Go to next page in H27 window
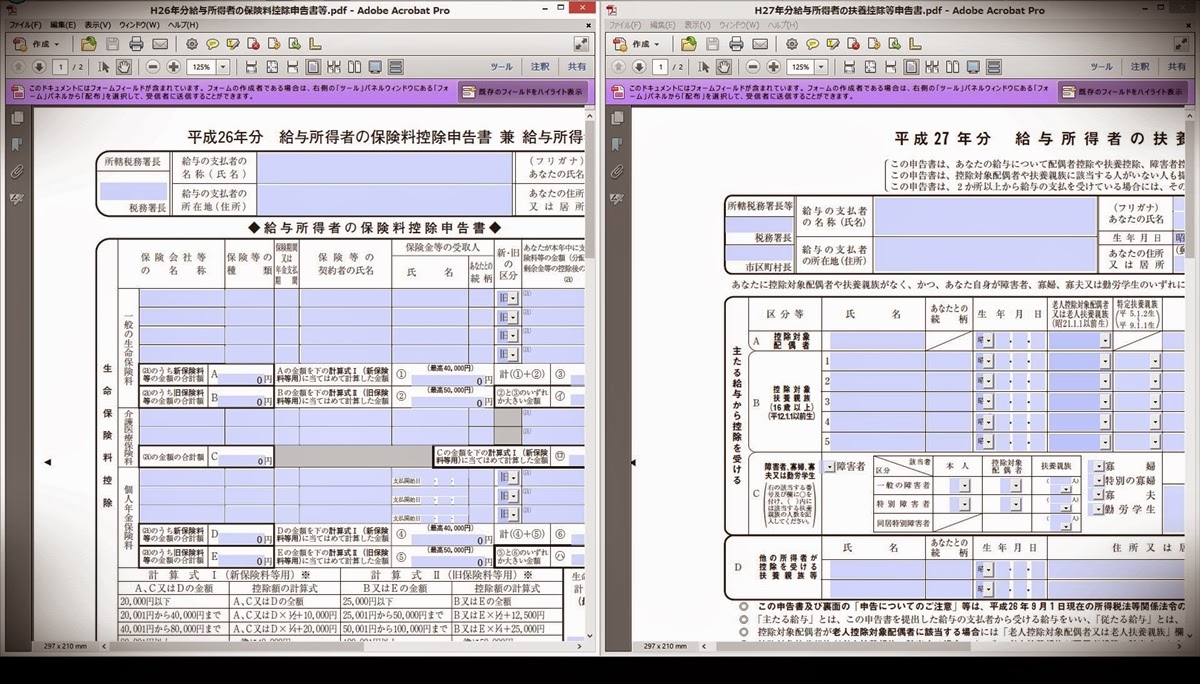Screen dimensions: 1200x684 click(x=638, y=67)
